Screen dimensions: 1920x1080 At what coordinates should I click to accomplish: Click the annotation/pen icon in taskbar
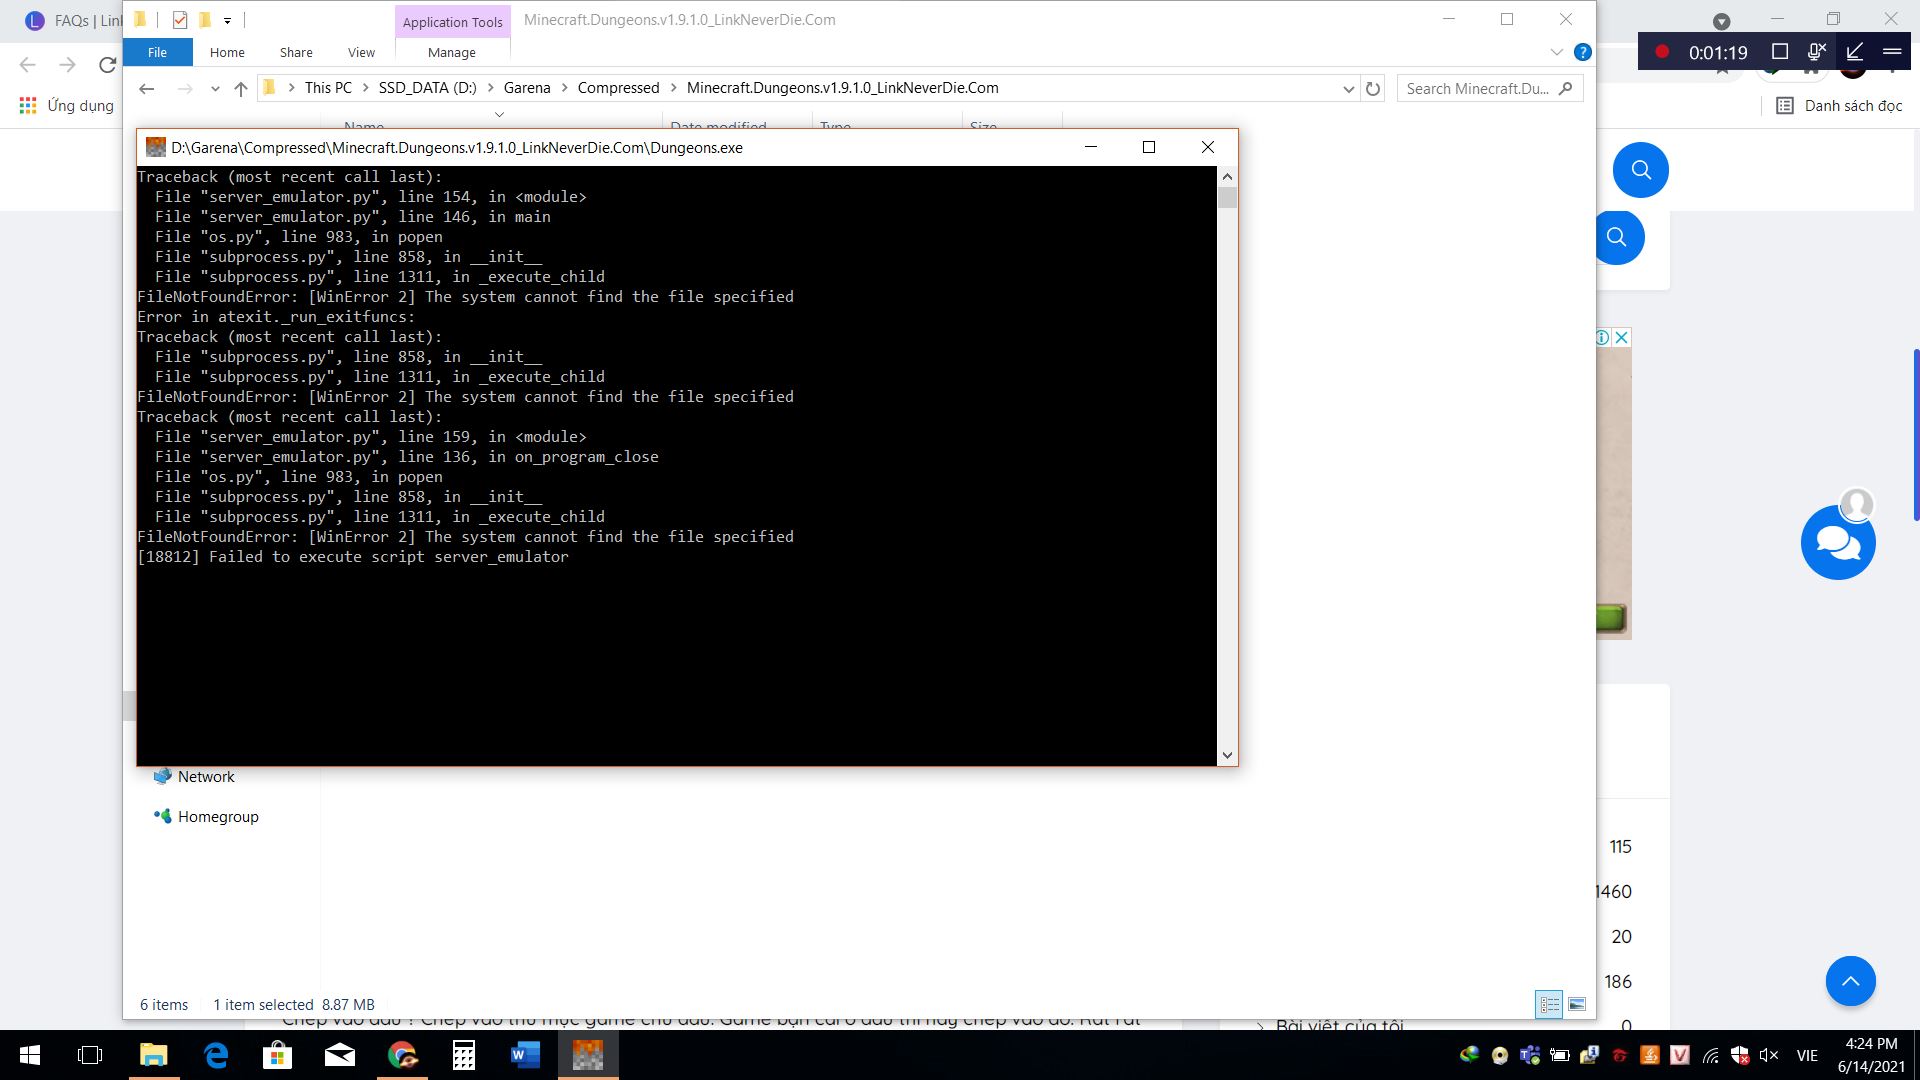[1857, 51]
